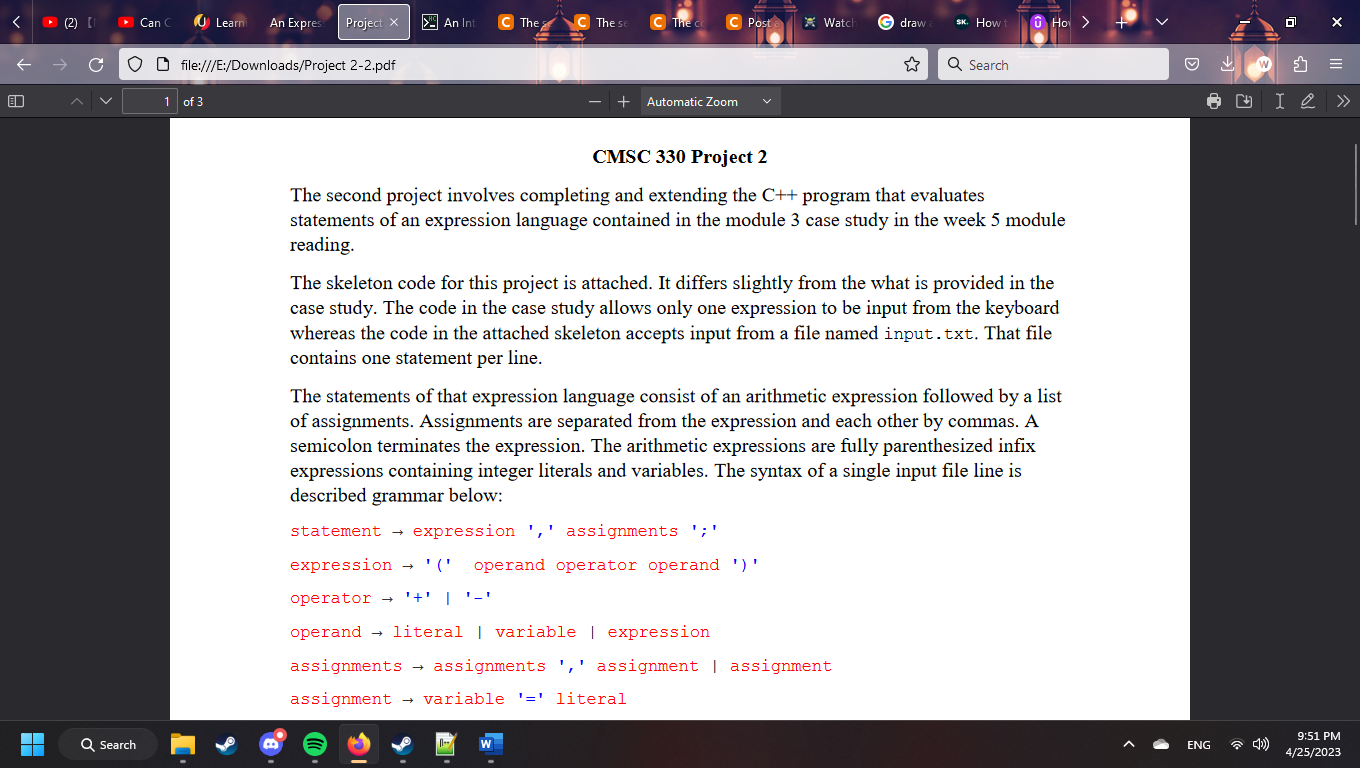Open a new browser tab
The width and height of the screenshot is (1360, 768).
pos(1120,20)
